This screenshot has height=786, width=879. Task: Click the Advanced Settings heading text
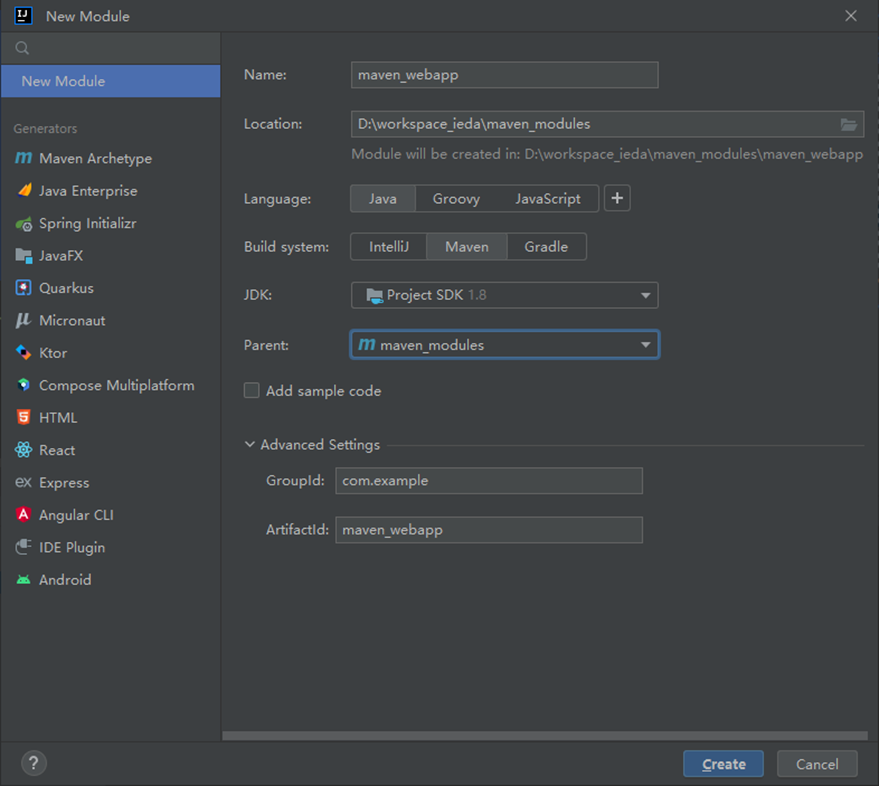(320, 445)
